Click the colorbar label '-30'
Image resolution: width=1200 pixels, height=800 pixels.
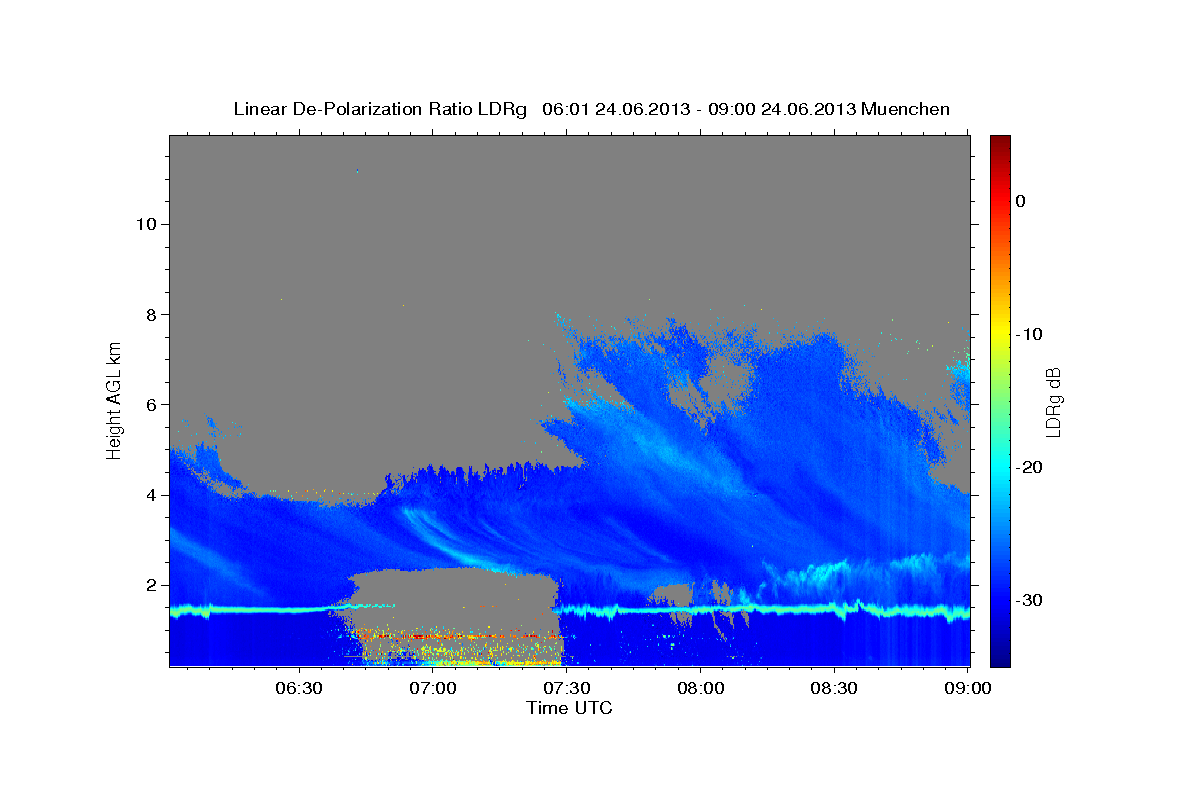(1029, 600)
